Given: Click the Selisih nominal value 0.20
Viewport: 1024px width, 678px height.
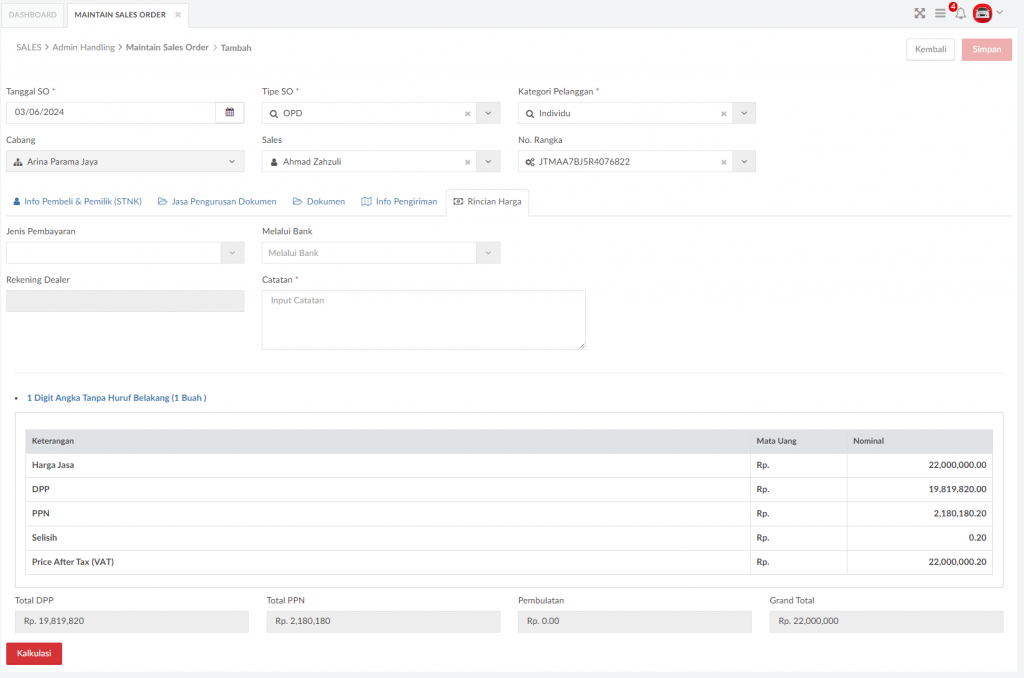Looking at the screenshot, I should pyautogui.click(x=978, y=538).
